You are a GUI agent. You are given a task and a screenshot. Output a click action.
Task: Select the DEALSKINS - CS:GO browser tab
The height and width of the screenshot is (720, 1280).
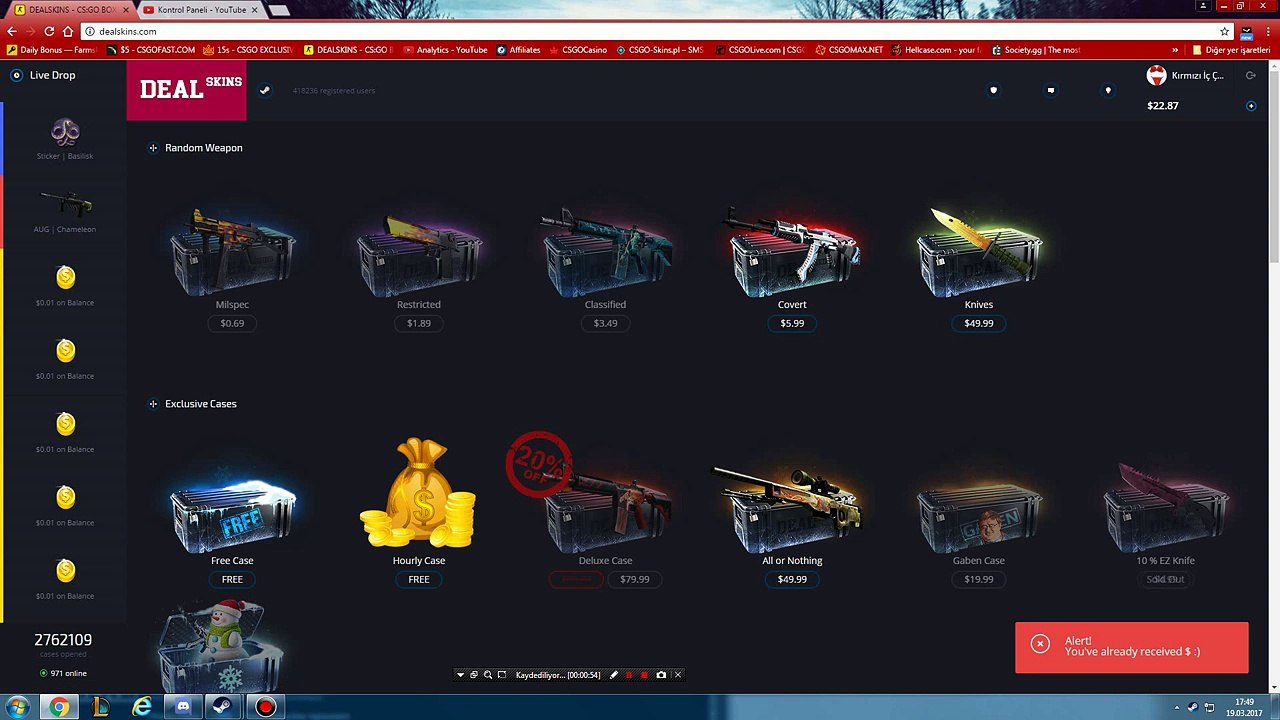point(68,10)
